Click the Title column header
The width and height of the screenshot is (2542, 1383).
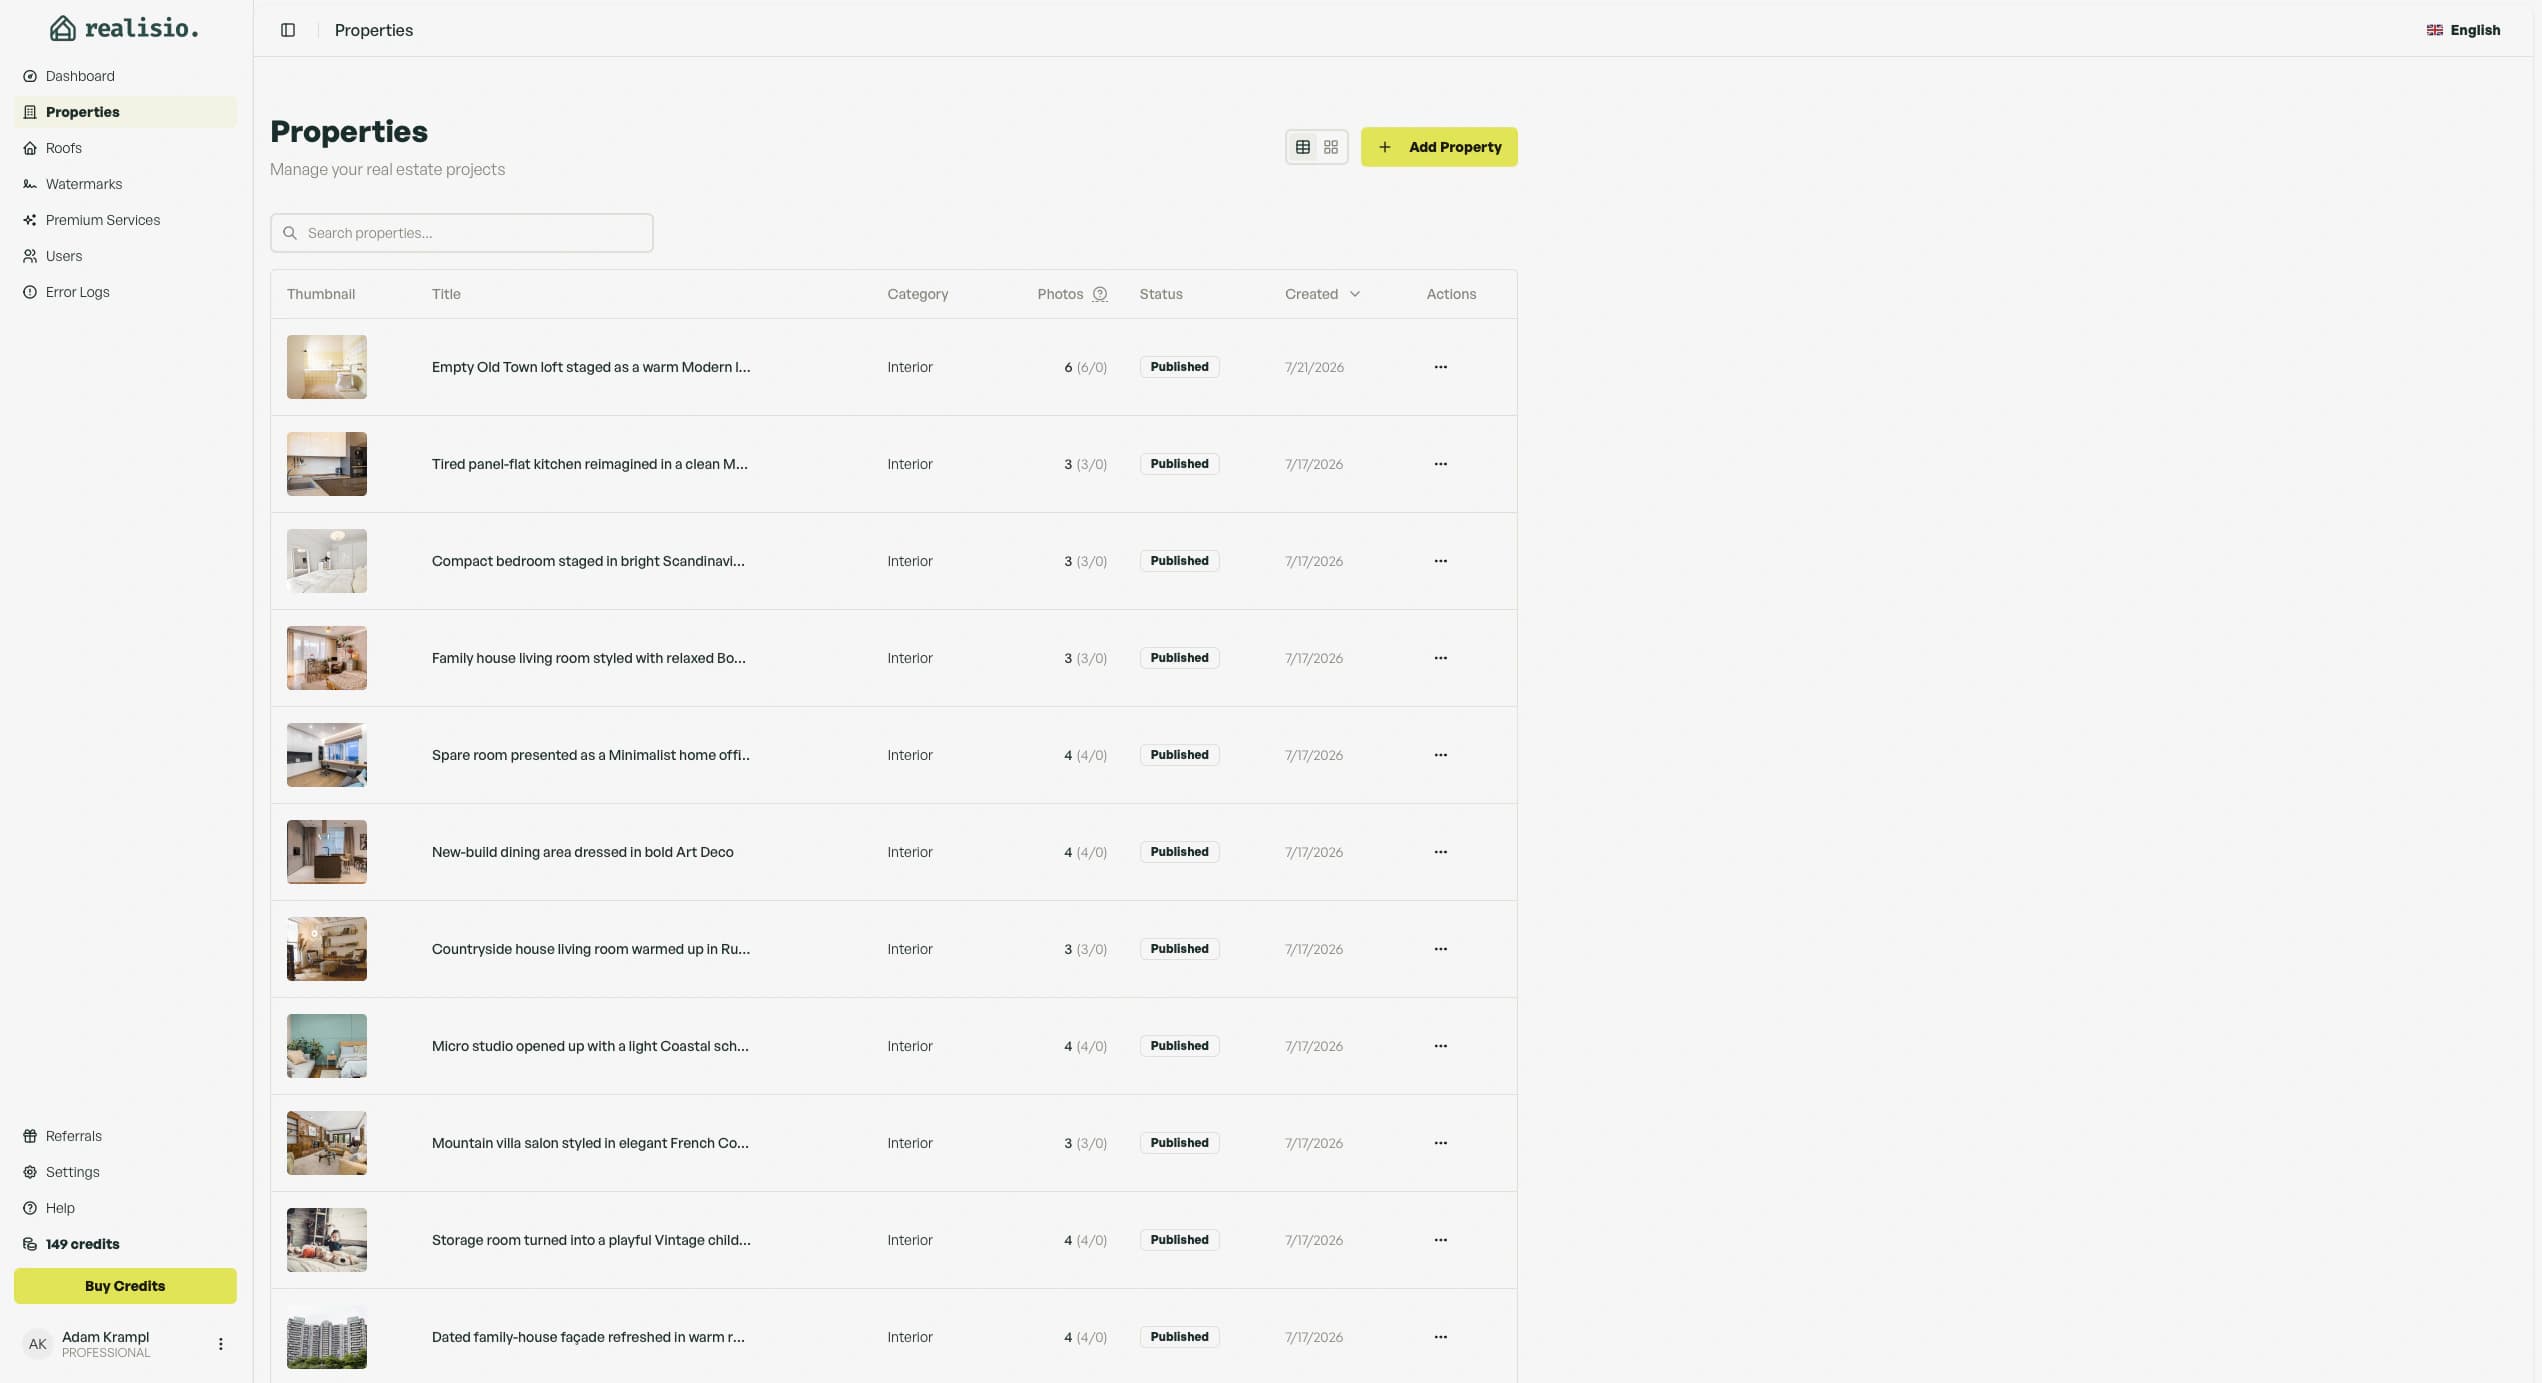(x=446, y=294)
